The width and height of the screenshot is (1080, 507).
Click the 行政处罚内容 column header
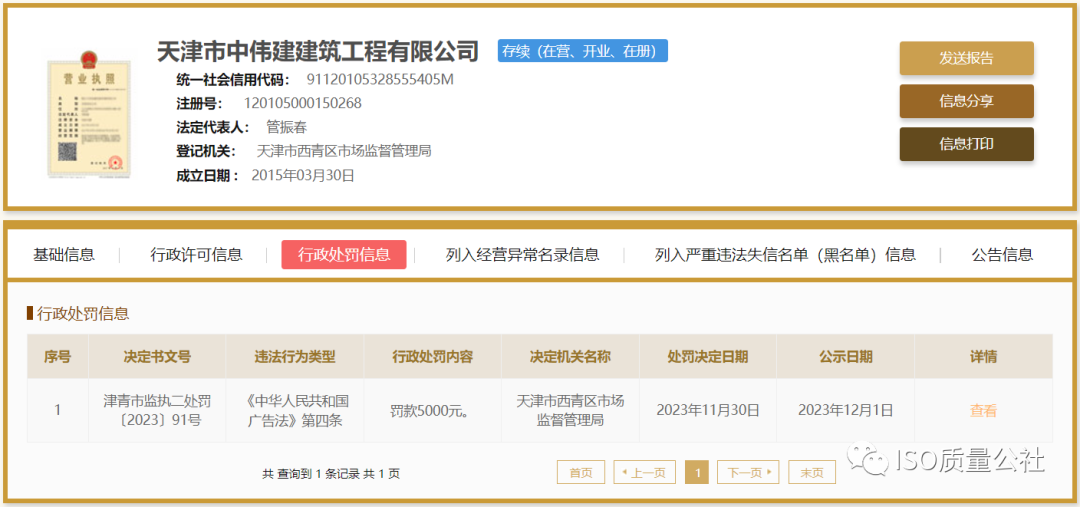(x=433, y=357)
